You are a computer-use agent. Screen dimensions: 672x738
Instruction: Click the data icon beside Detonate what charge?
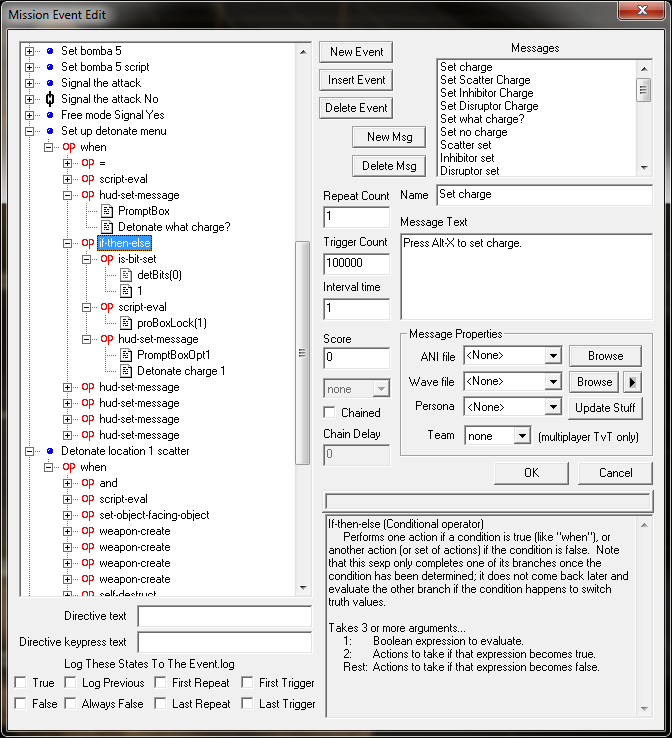[x=107, y=227]
